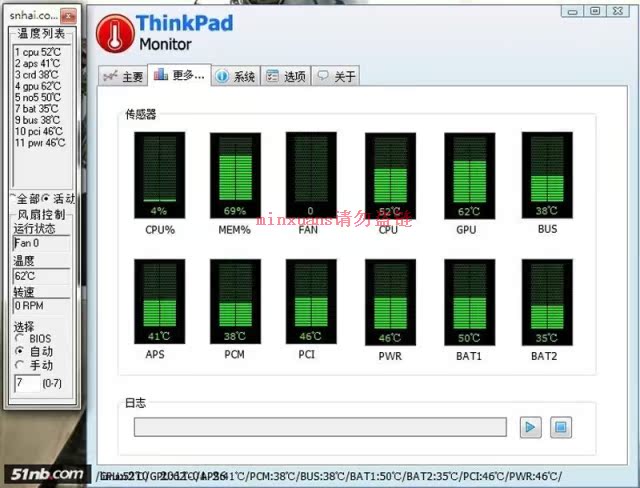Screen dimensions: 640x488
Task: Select '2 aps 41℃' in temperature list
Action: click(38, 64)
